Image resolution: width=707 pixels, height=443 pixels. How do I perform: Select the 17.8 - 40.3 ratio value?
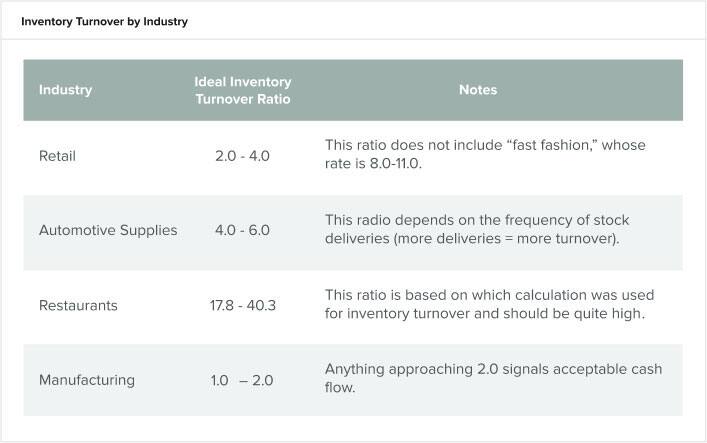[243, 305]
